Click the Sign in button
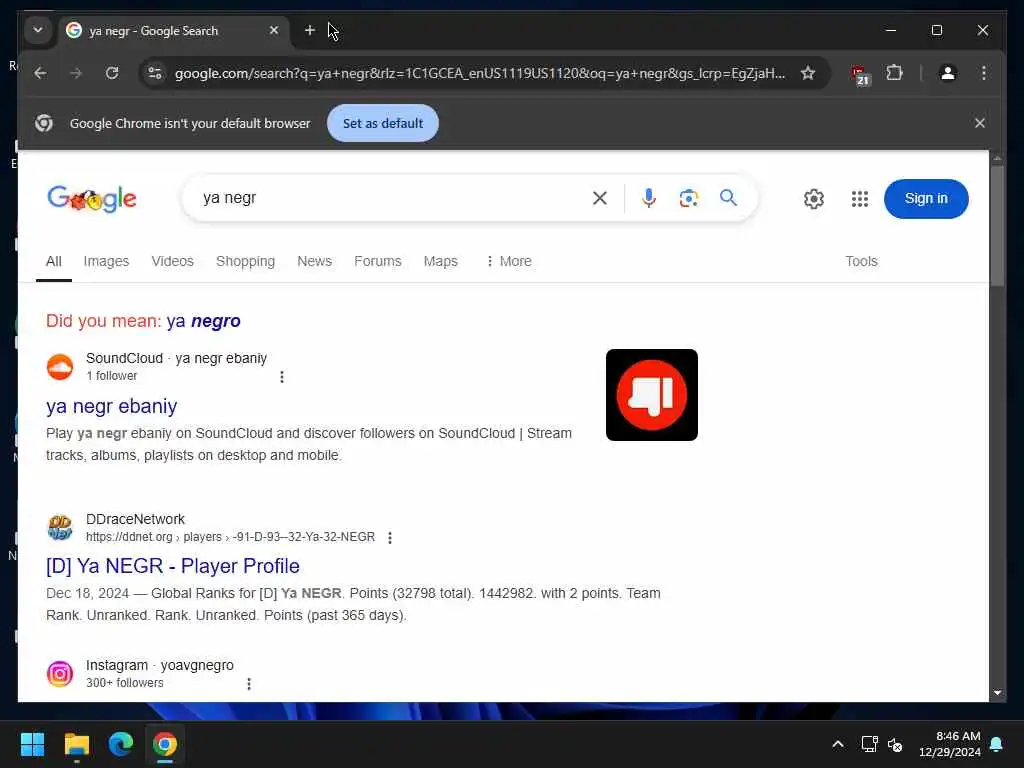This screenshot has width=1024, height=768. click(x=926, y=199)
